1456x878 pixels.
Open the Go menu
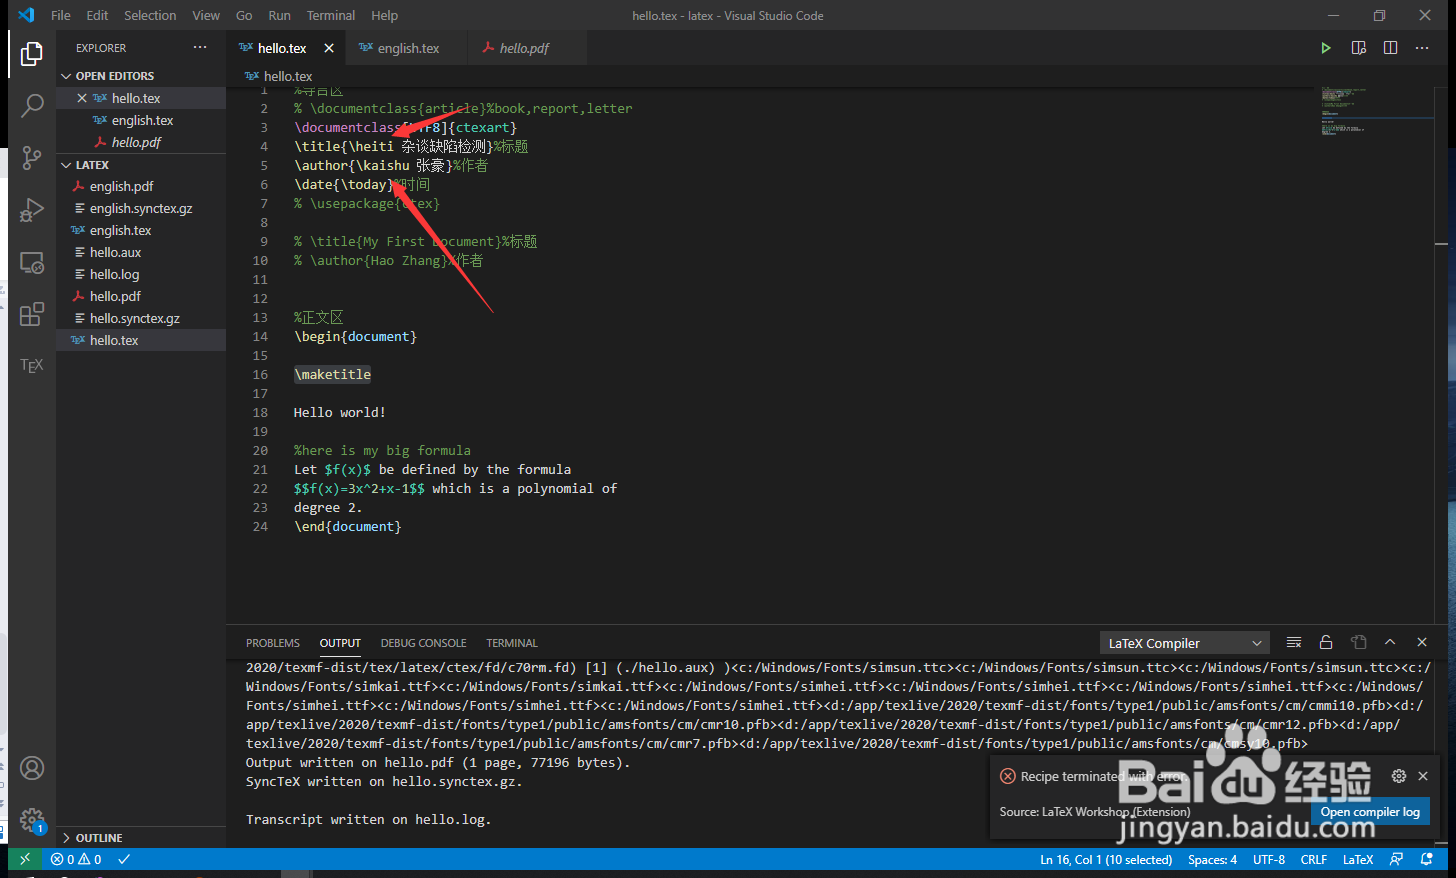[x=244, y=15]
